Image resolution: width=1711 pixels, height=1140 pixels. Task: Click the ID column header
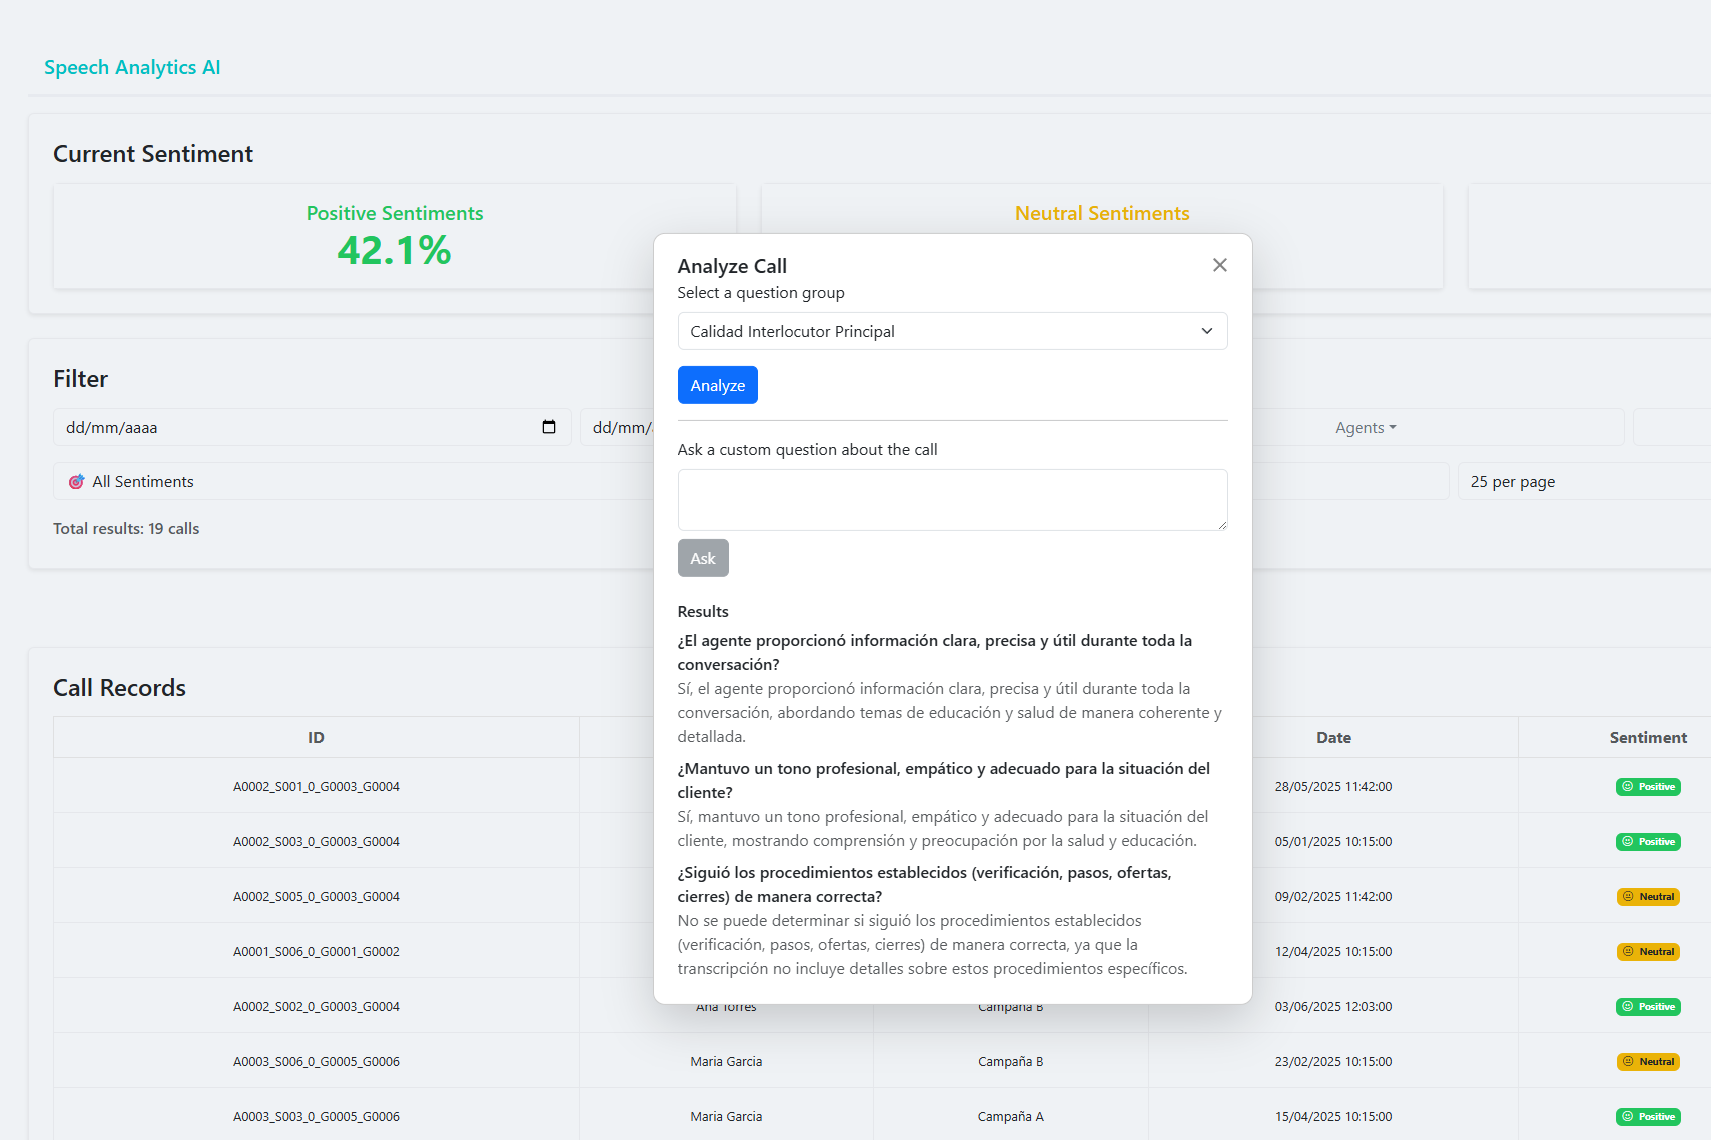click(x=316, y=737)
